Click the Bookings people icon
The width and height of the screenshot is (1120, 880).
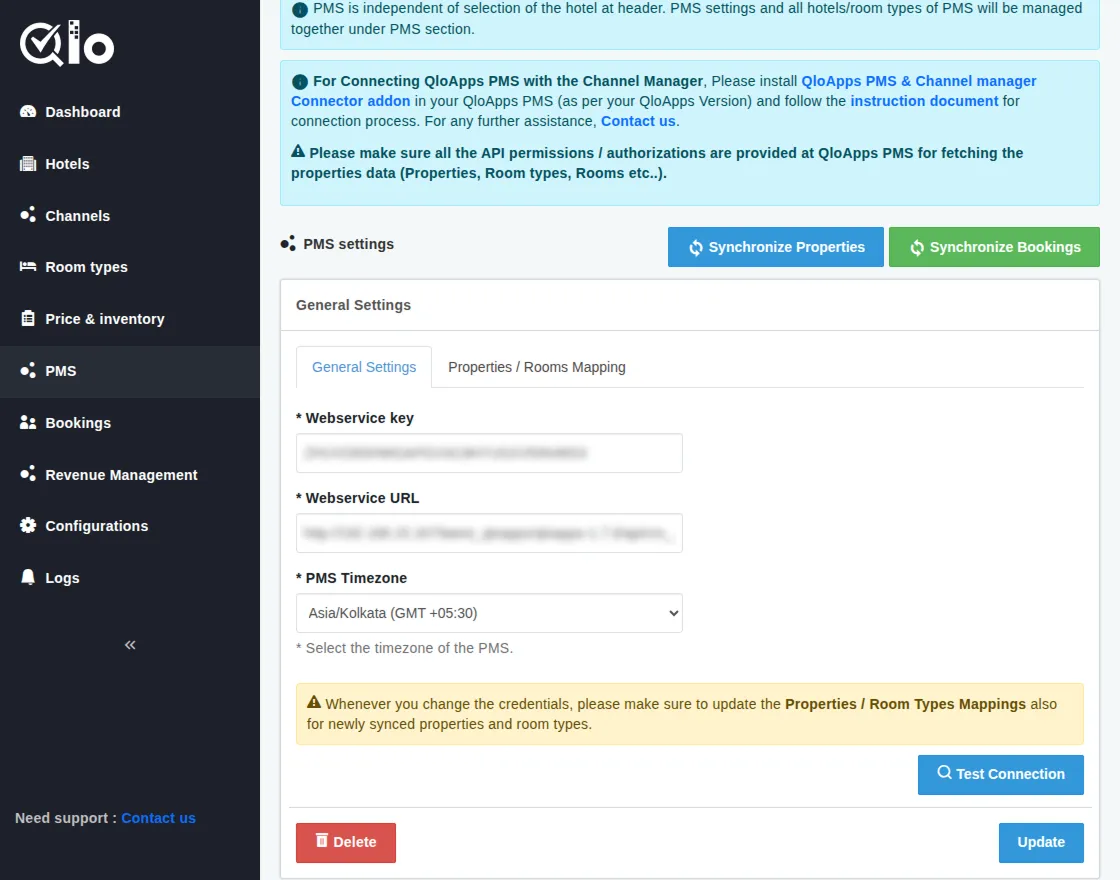coord(28,422)
